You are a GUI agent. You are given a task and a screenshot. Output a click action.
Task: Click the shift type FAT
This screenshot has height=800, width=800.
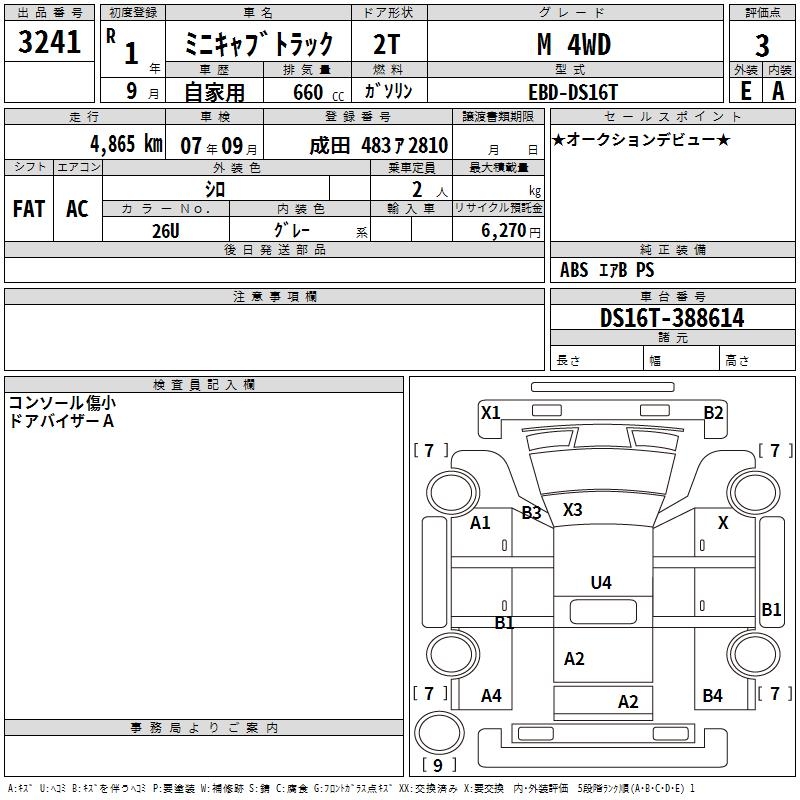click(29, 209)
